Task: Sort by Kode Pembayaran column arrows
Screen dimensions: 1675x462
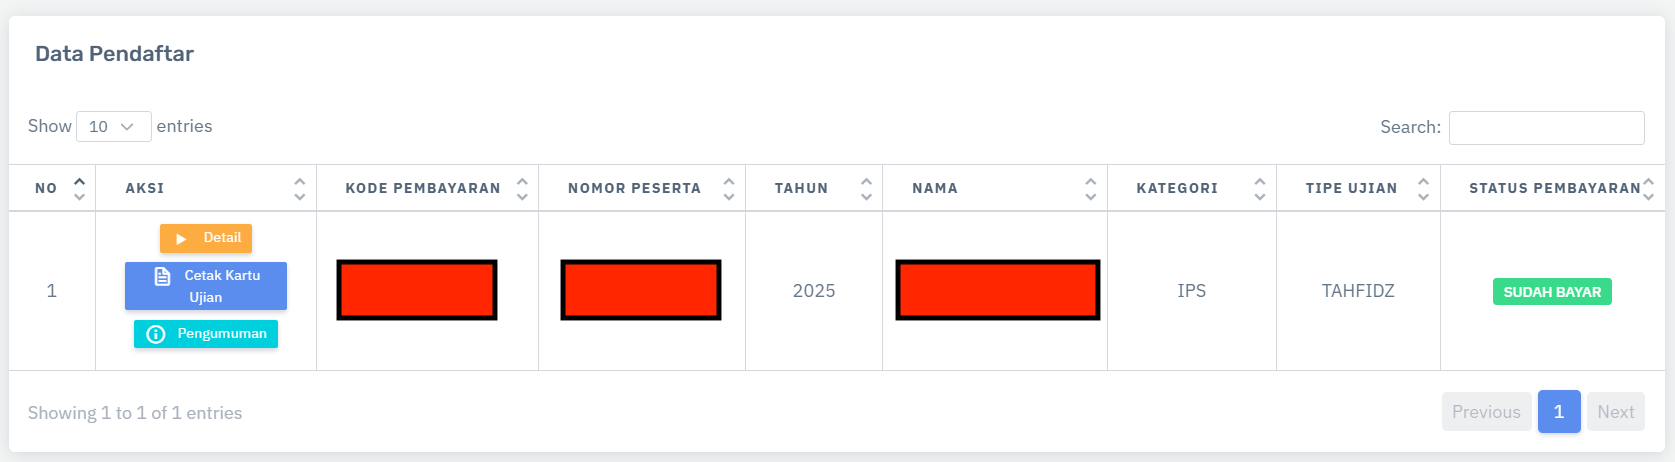Action: point(522,188)
